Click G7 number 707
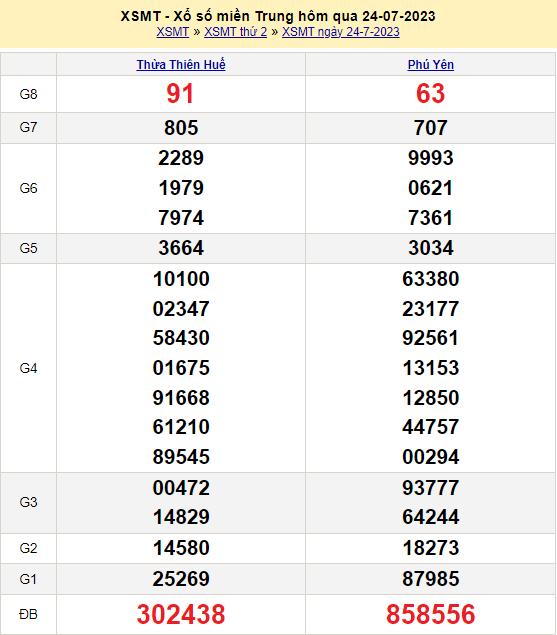 (x=431, y=128)
